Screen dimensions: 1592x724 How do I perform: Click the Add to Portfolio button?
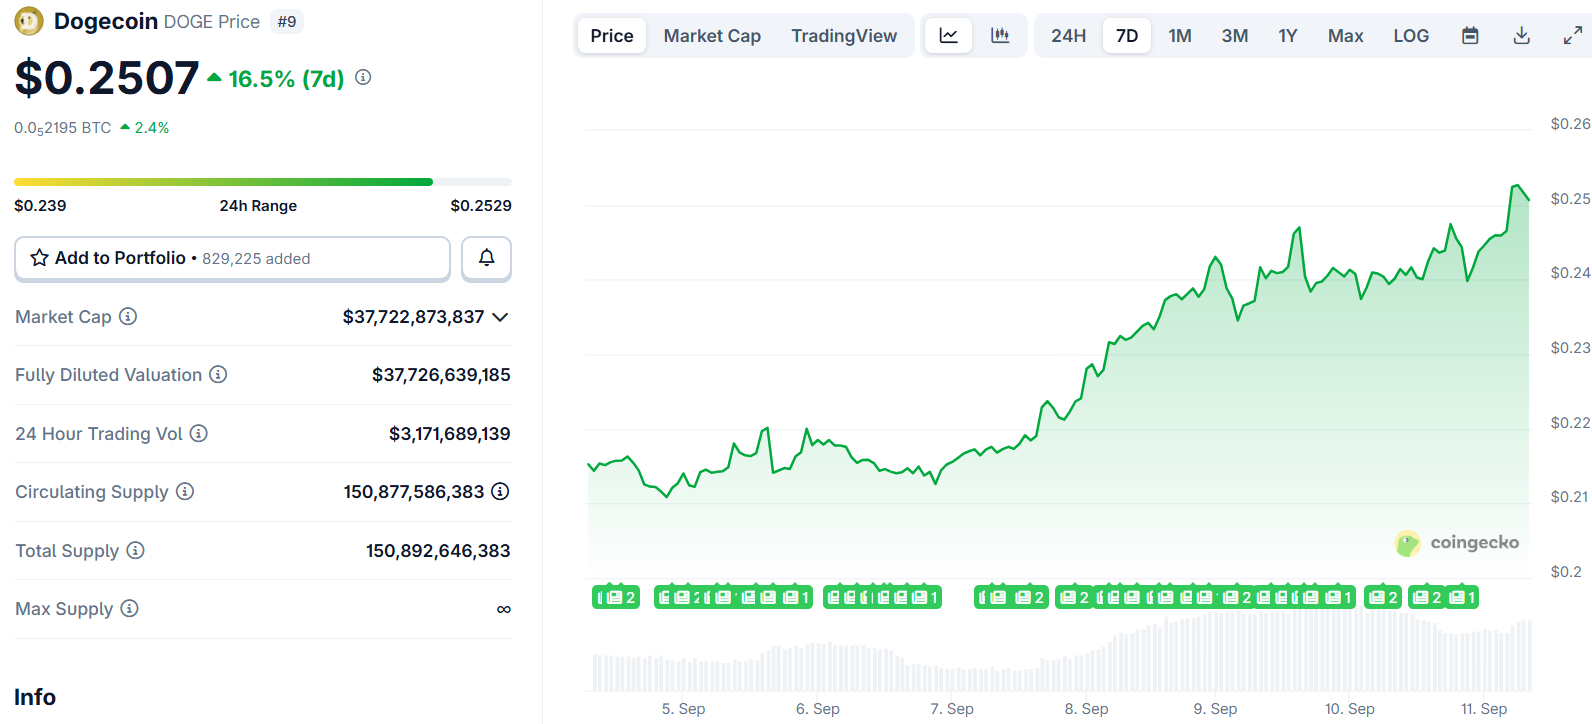click(x=232, y=258)
